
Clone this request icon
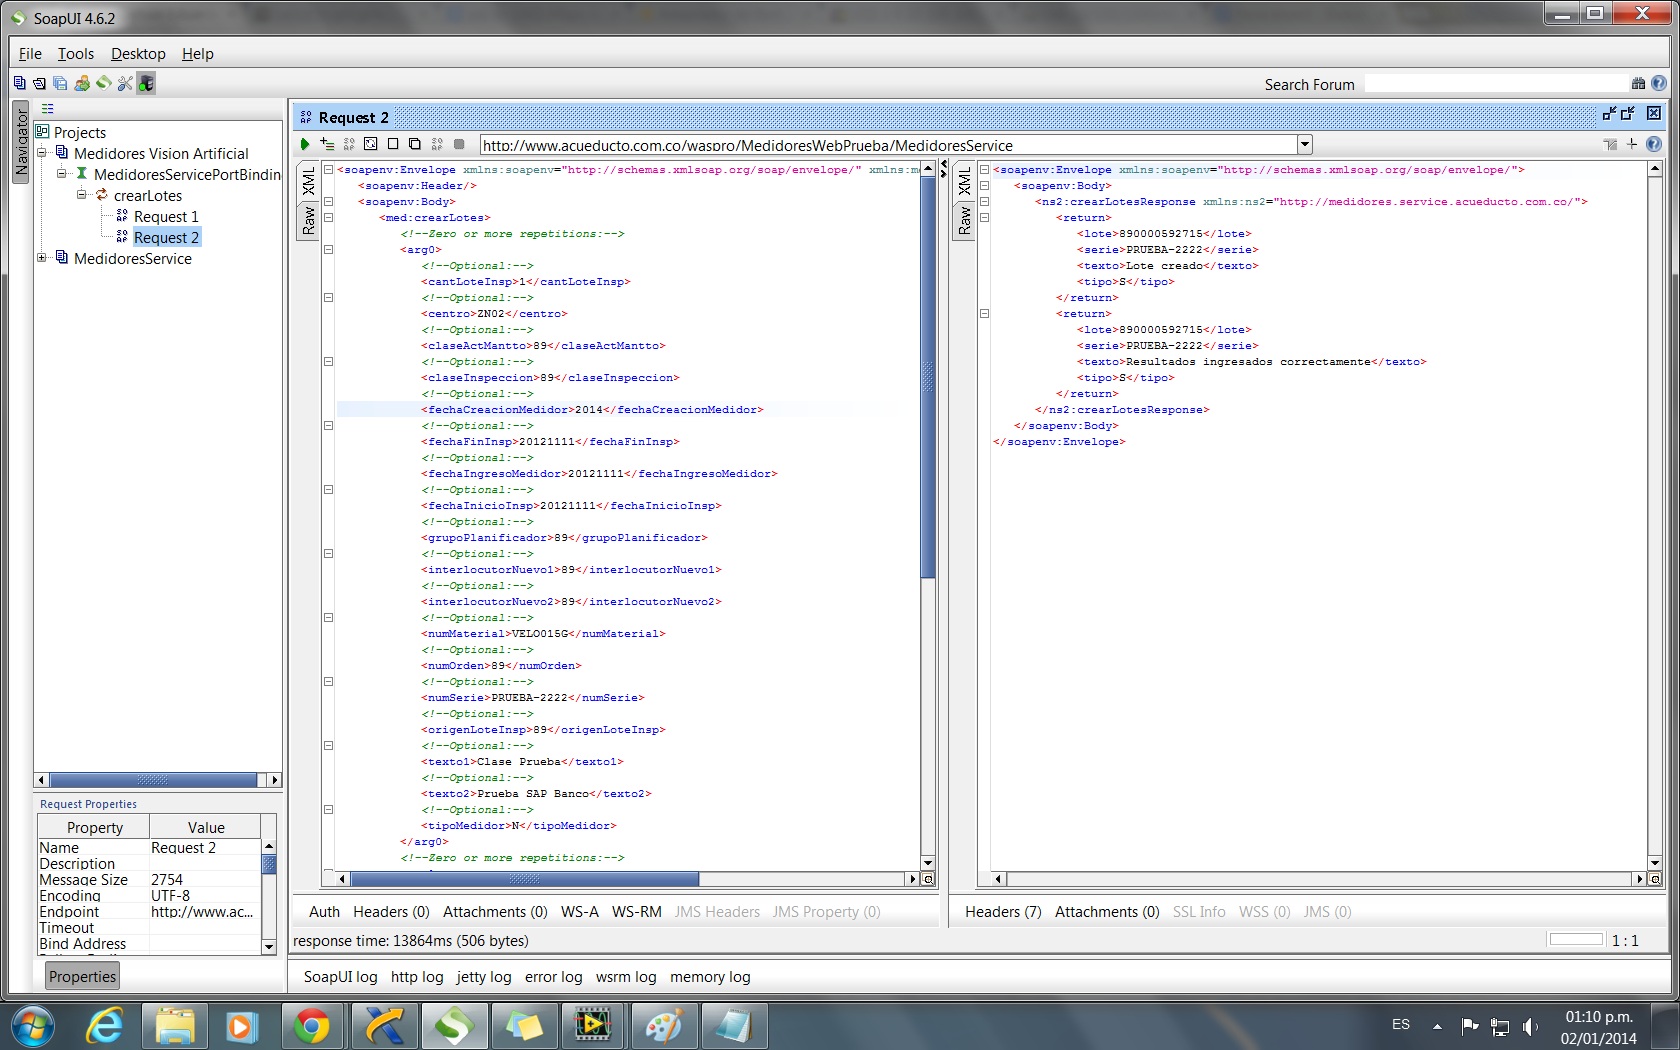pyautogui.click(x=415, y=145)
